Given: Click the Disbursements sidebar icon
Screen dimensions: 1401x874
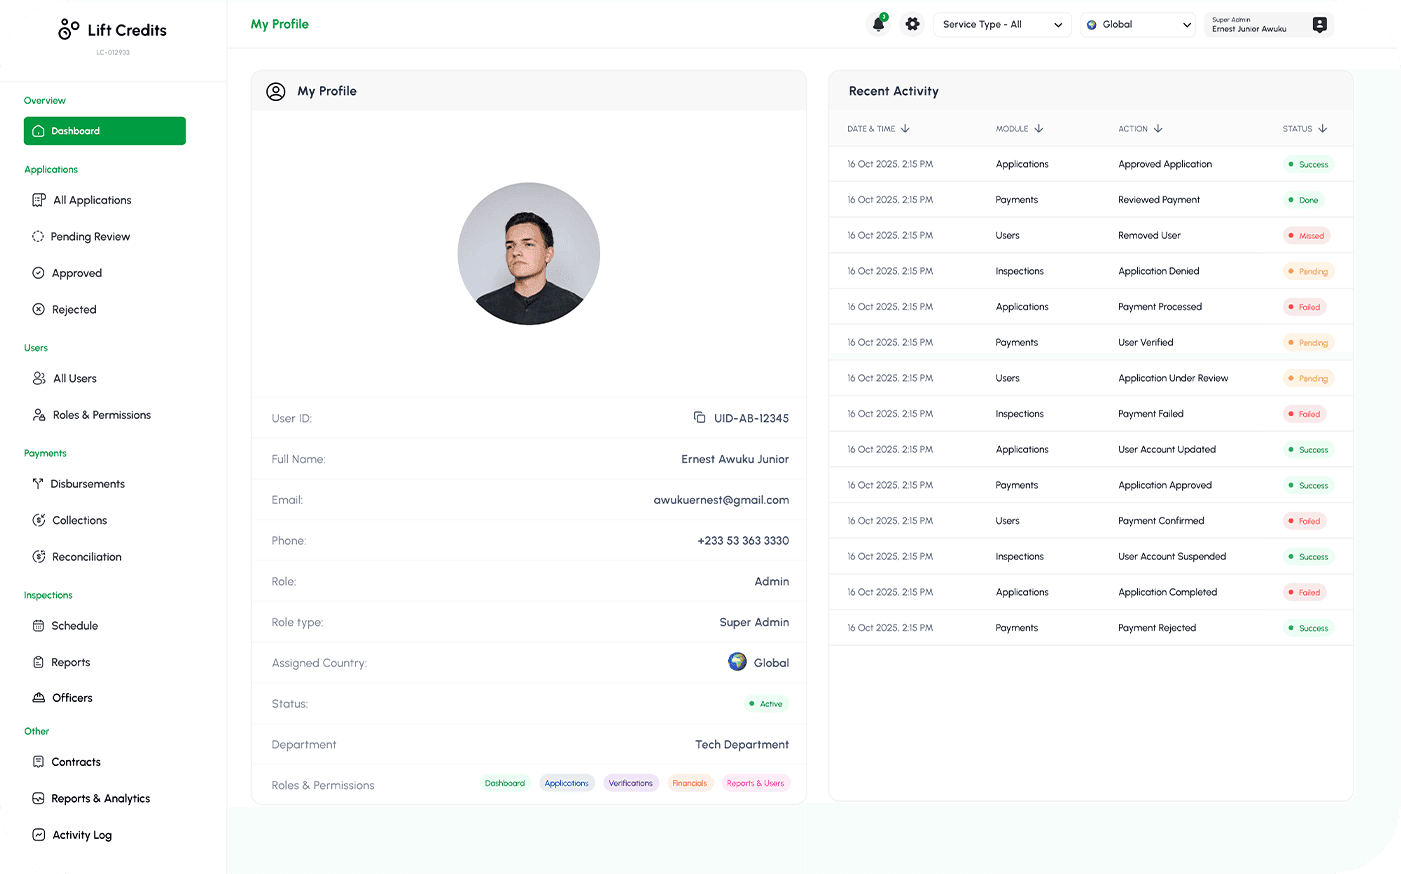Looking at the screenshot, I should point(38,484).
